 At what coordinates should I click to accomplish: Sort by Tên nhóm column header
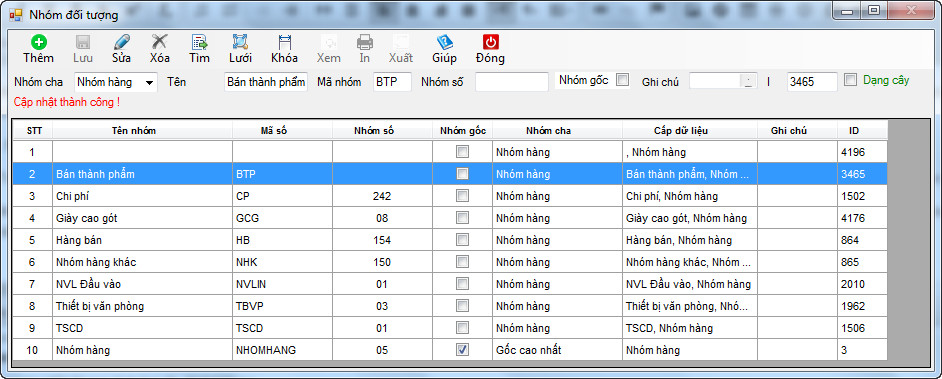click(142, 130)
